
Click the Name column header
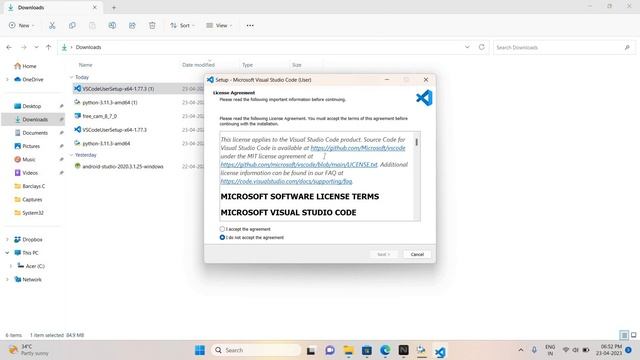coord(85,65)
